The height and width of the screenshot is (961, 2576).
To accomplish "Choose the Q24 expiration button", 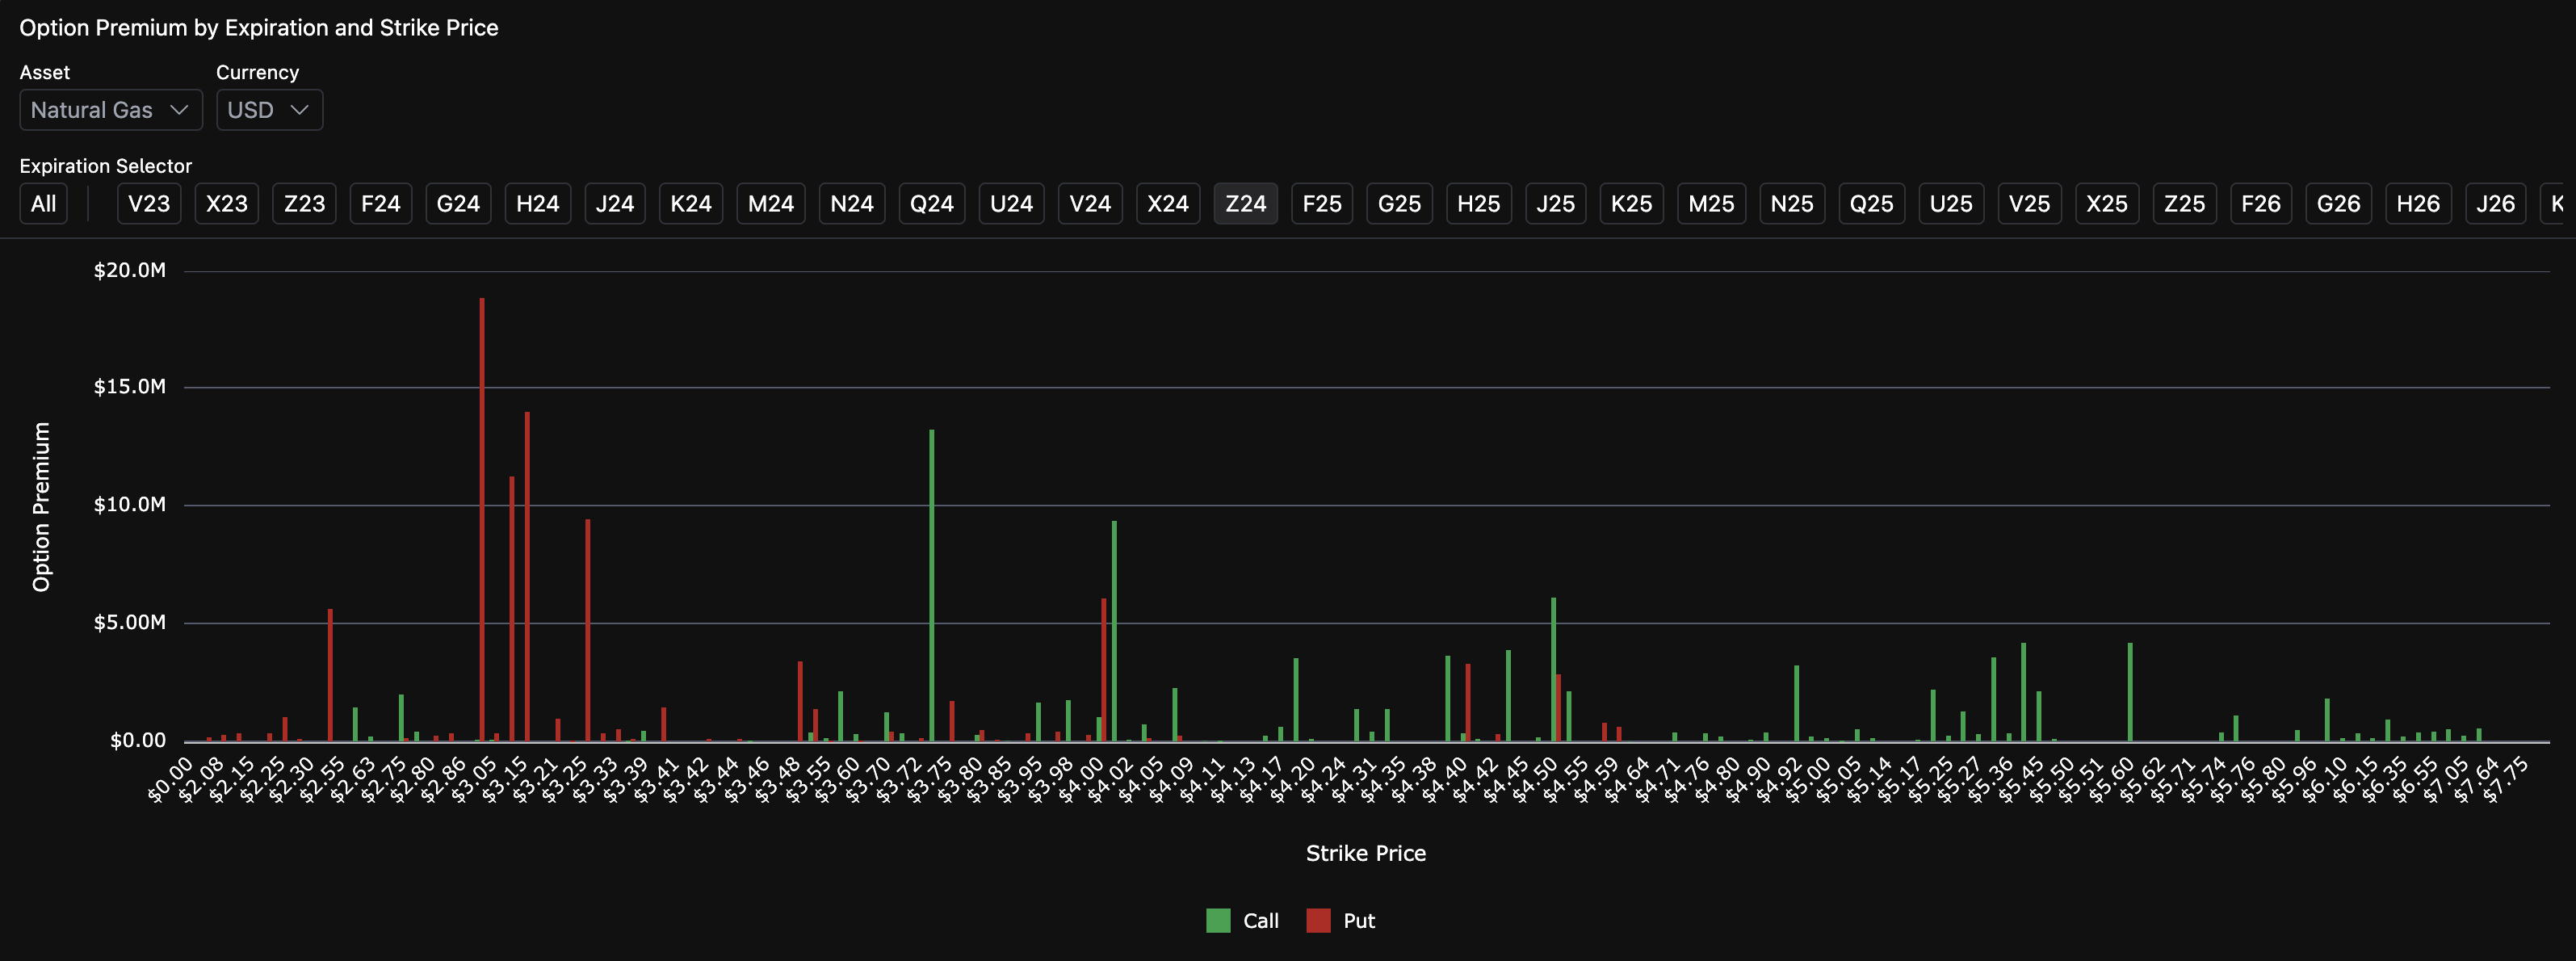I will click(x=932, y=204).
